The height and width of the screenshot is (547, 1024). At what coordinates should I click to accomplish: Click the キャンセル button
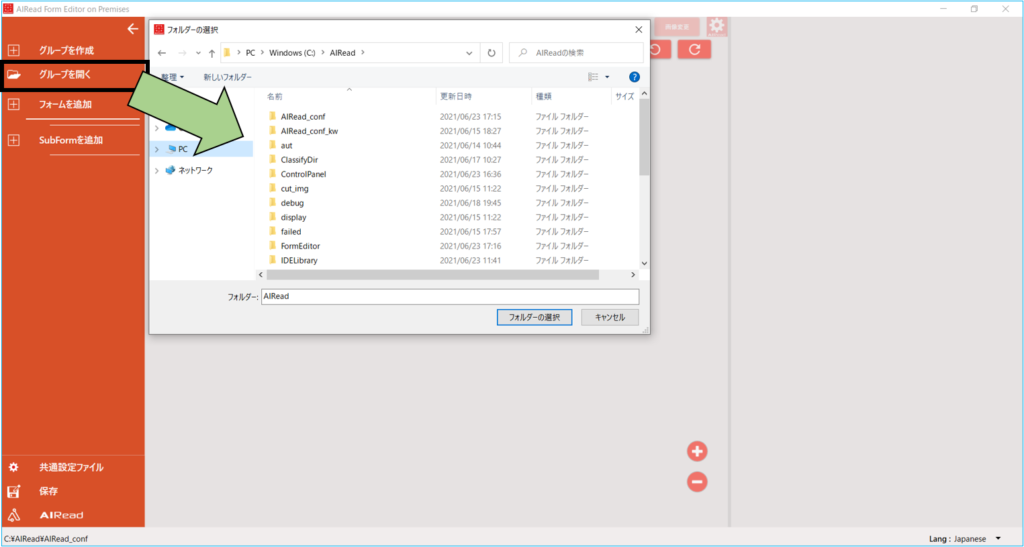pos(610,317)
